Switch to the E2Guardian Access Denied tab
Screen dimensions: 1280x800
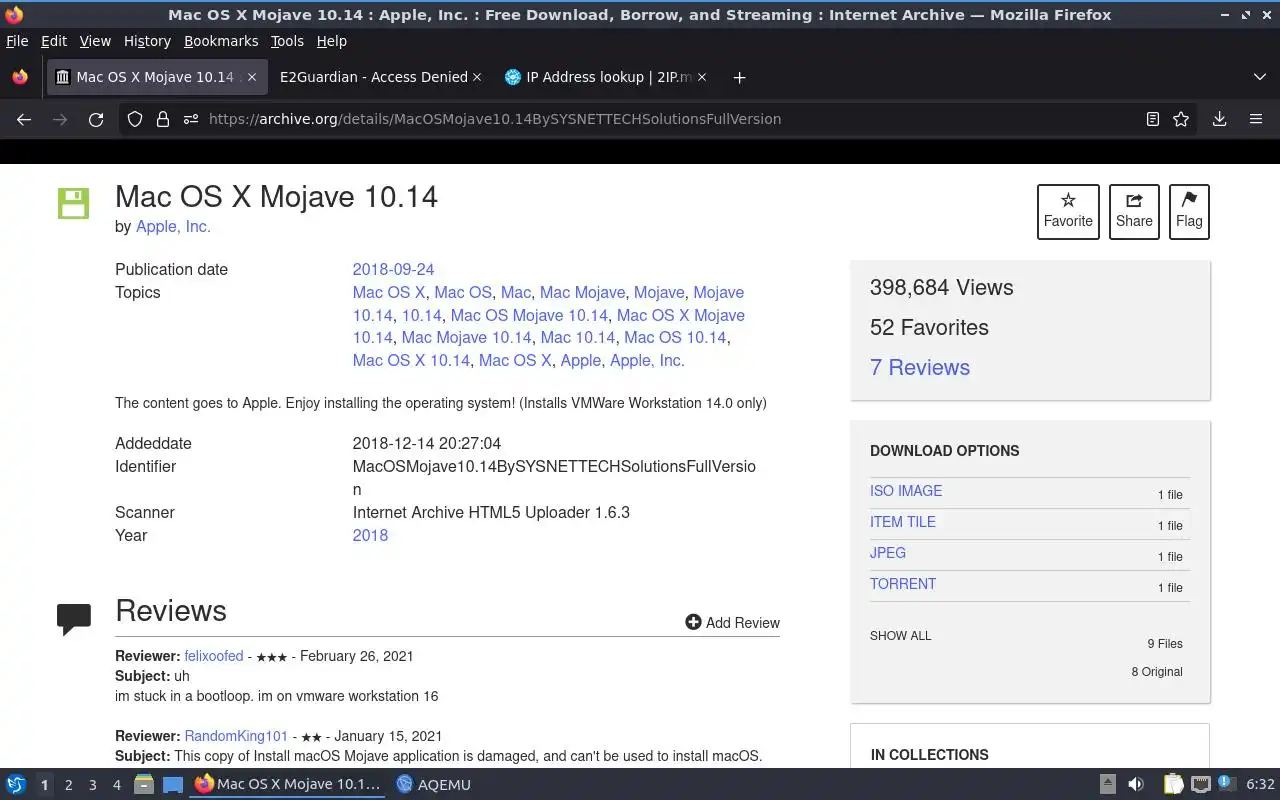pos(374,77)
